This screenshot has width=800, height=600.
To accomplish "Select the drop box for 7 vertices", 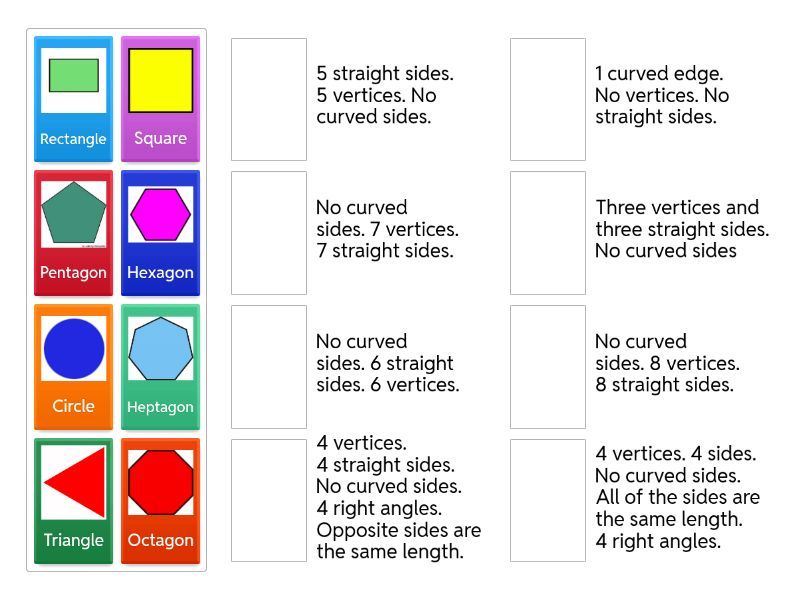I will tap(269, 233).
